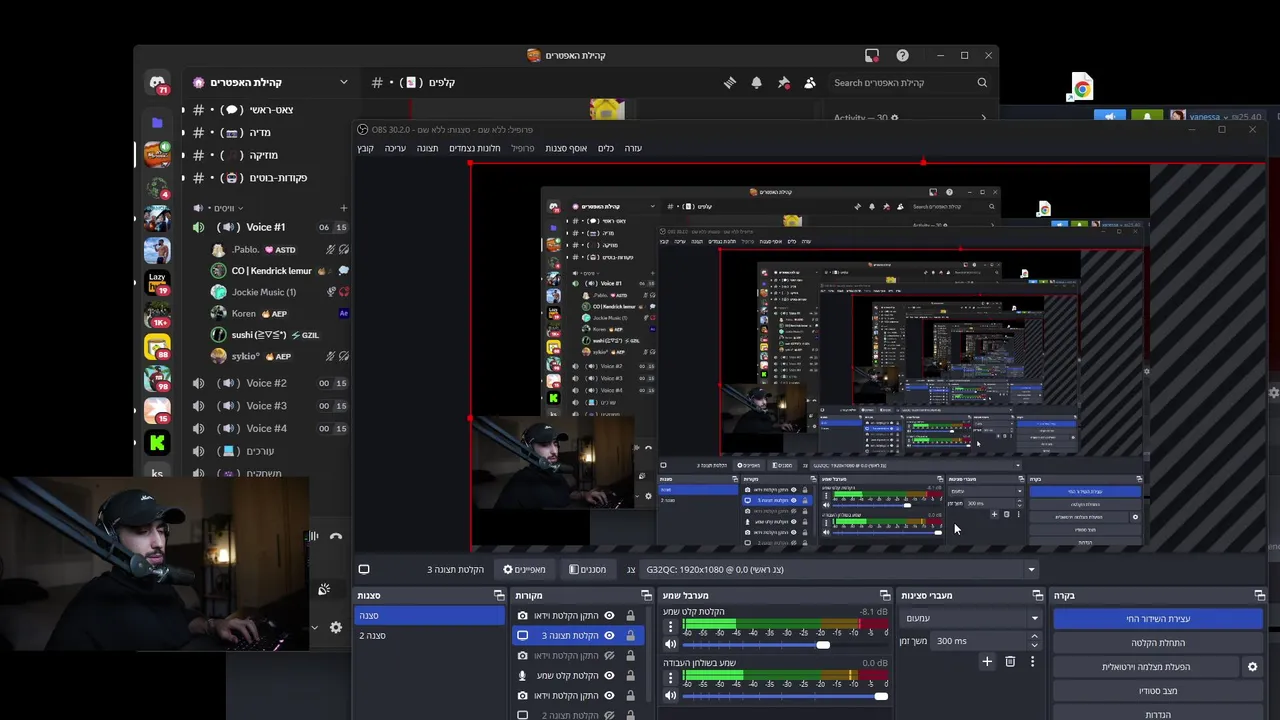Pop out the מעברי סצינות dock

pyautogui.click(x=1037, y=596)
